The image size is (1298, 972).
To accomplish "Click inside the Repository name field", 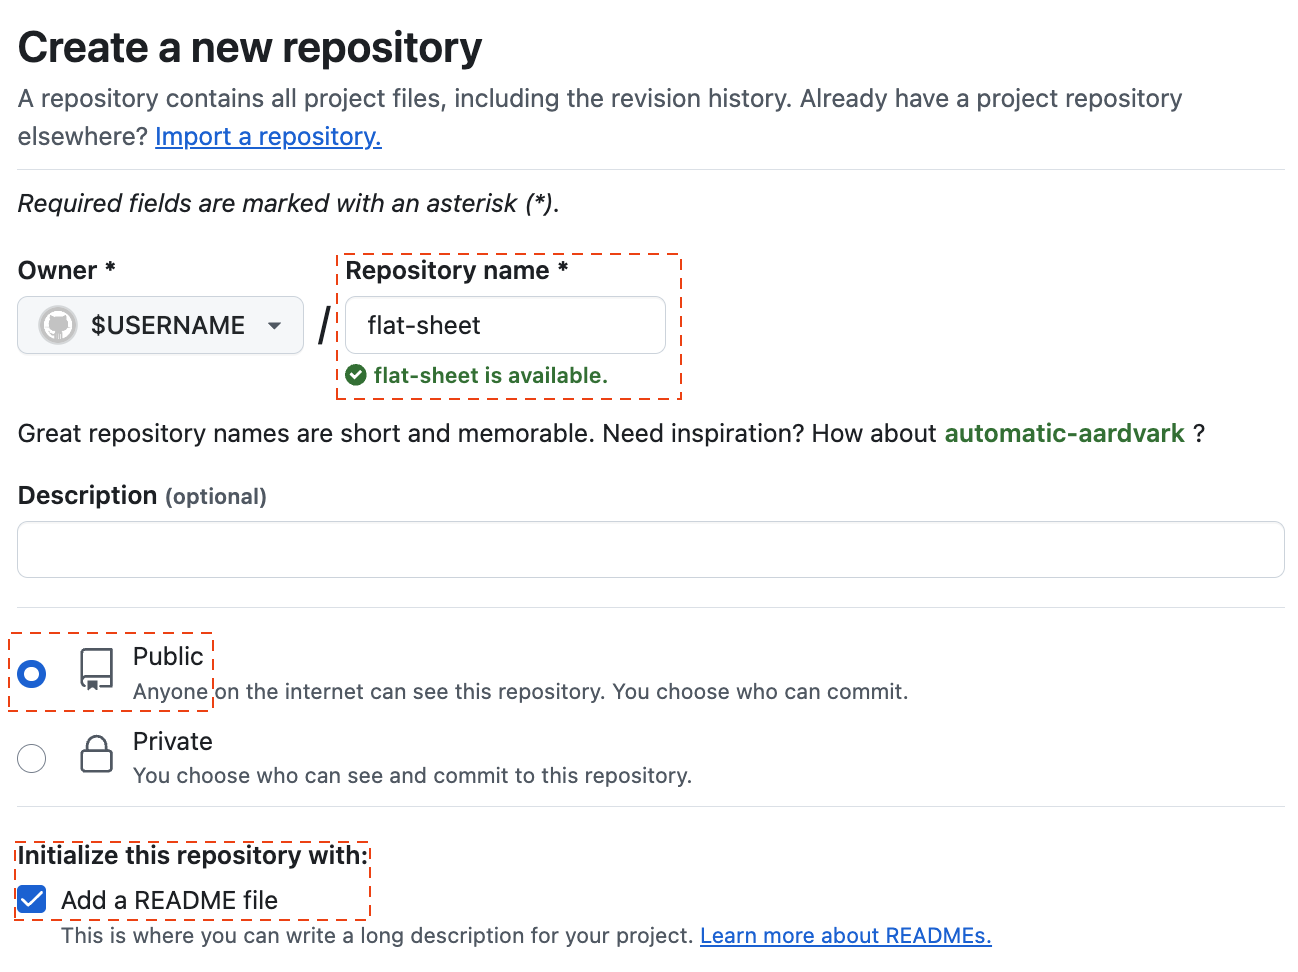I will [504, 325].
